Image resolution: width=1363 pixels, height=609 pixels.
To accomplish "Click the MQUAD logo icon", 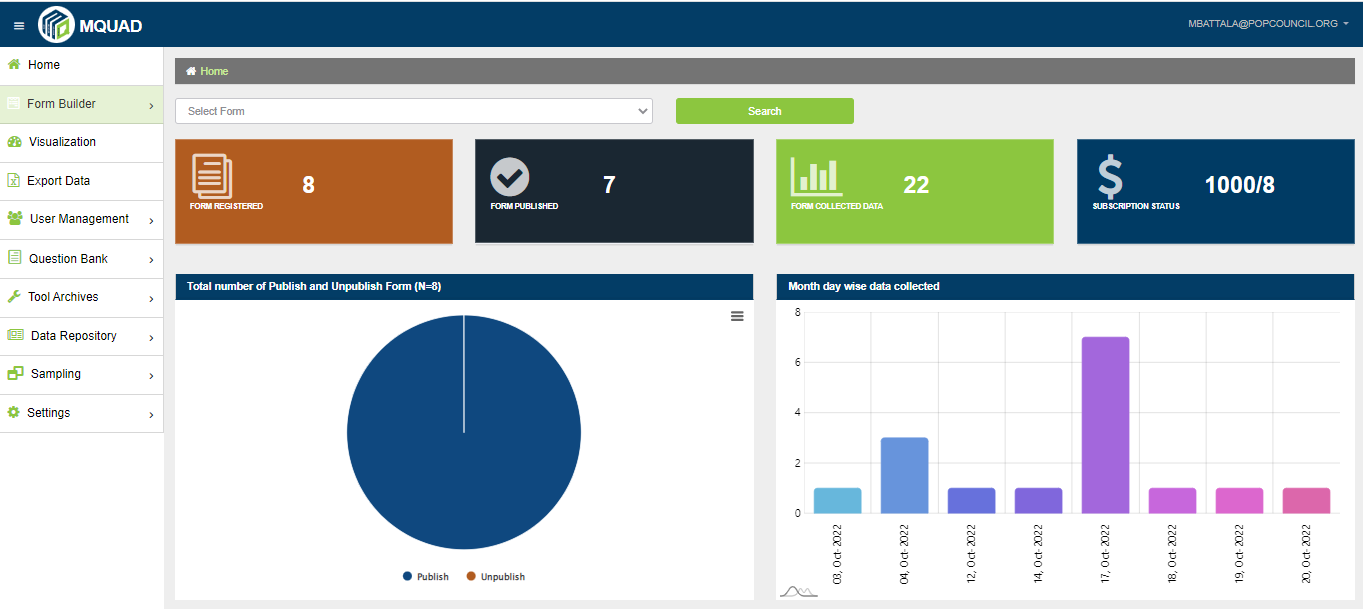I will [56, 25].
